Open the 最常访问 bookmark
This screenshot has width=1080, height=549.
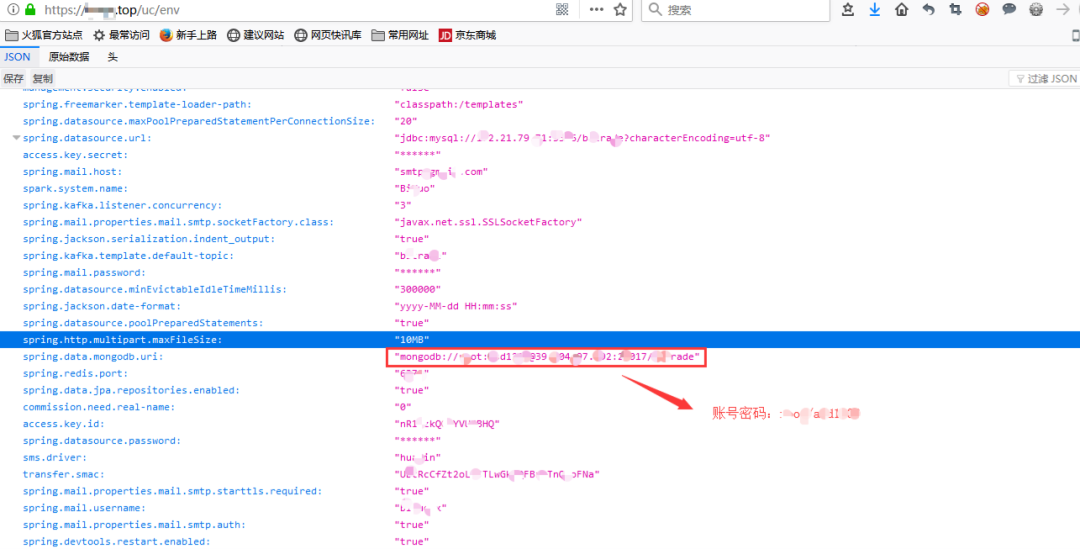121,35
